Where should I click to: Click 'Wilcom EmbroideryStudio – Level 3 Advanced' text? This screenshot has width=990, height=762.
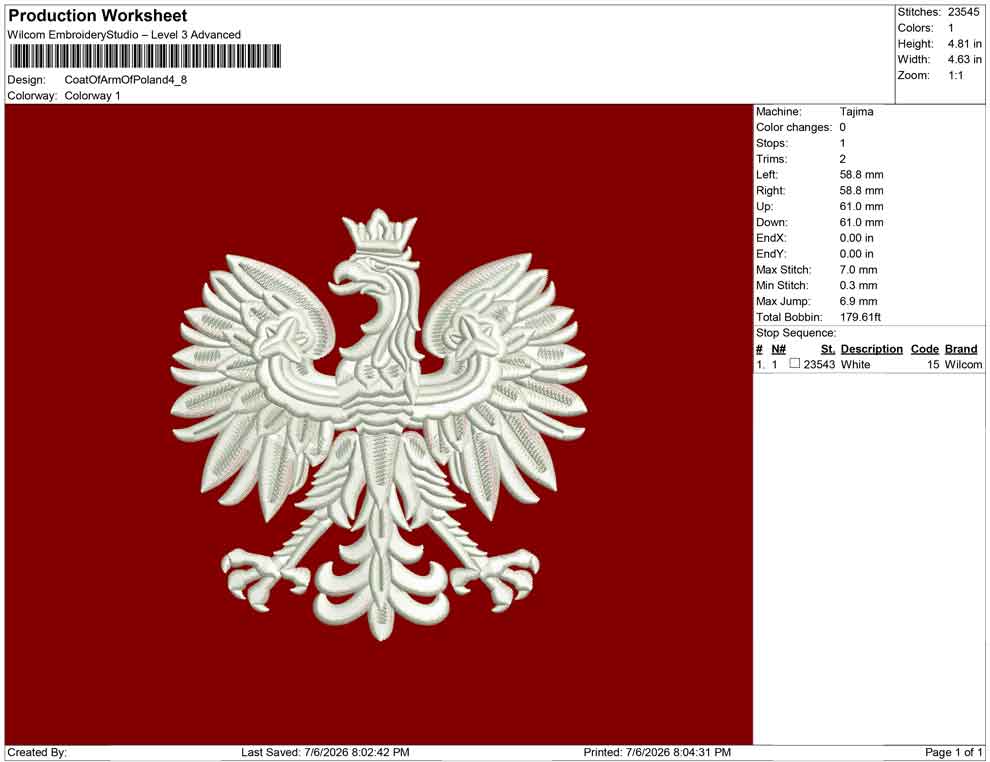(x=124, y=35)
